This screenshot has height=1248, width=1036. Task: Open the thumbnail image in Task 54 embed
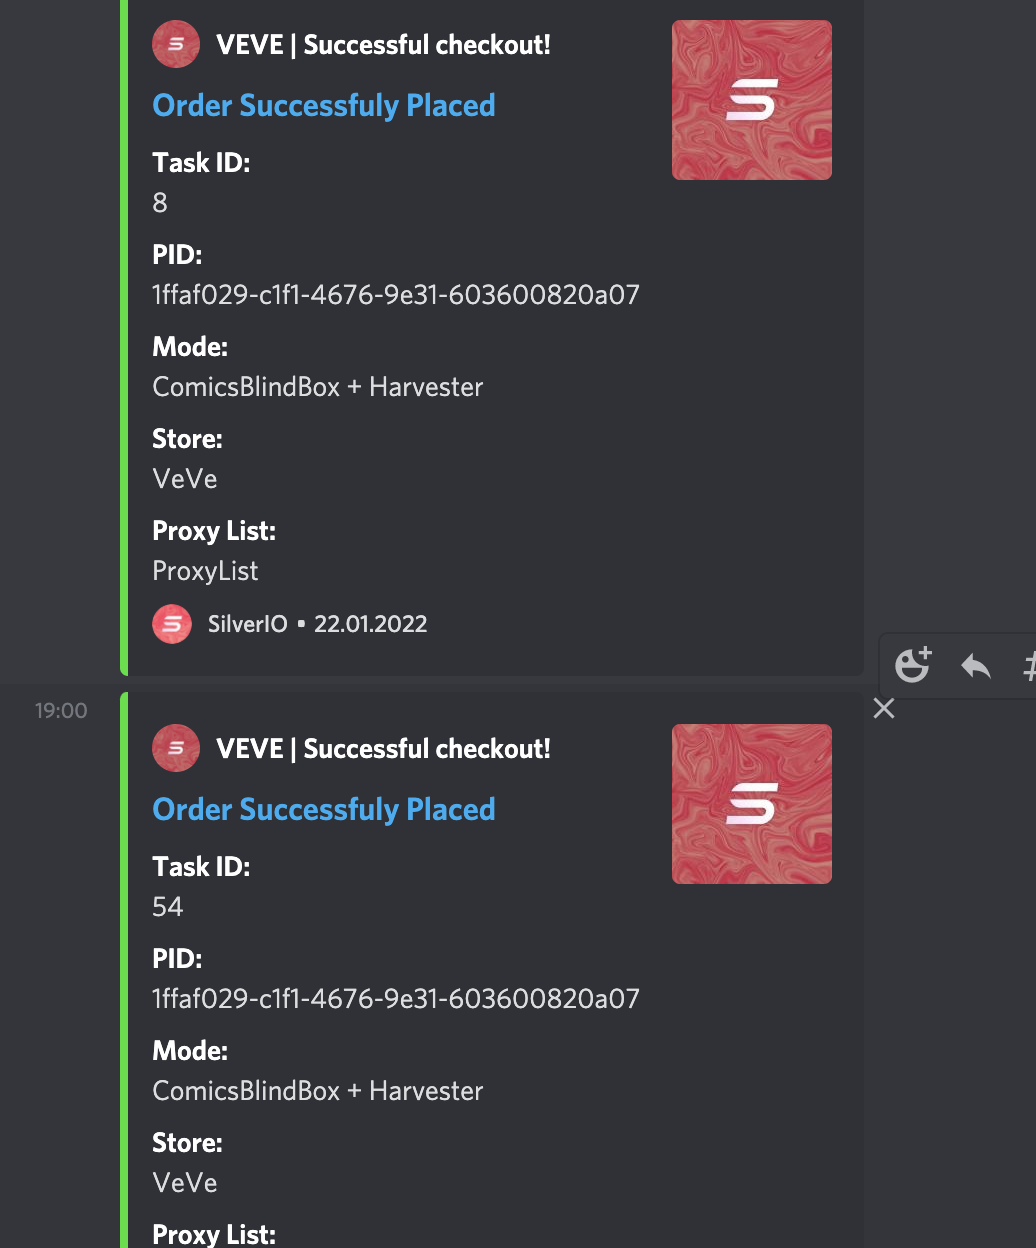[752, 804]
